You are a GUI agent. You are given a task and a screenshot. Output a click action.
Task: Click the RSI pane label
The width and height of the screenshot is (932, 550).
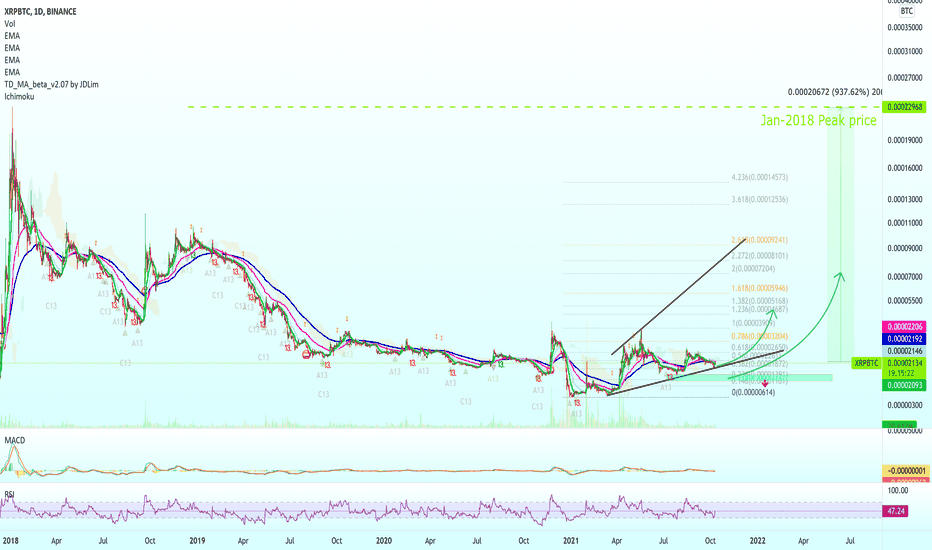tap(10, 494)
